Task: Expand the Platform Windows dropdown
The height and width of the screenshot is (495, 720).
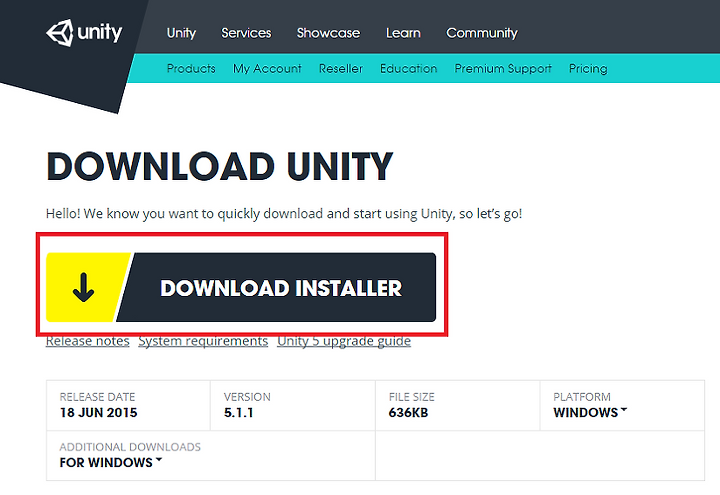Action: [590, 412]
